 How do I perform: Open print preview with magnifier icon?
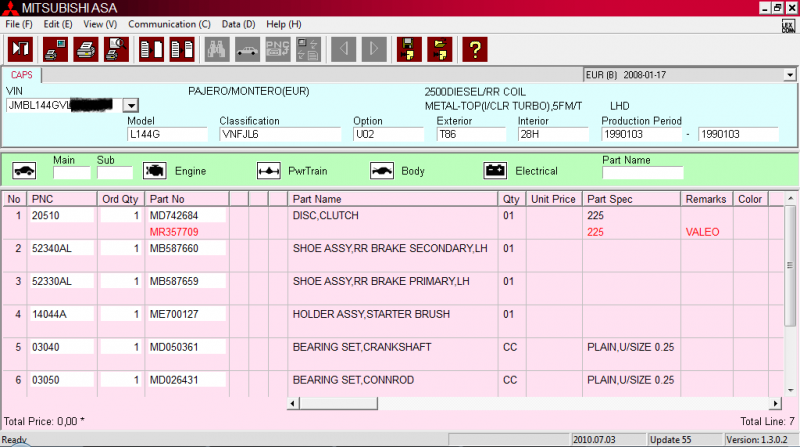(x=116, y=49)
